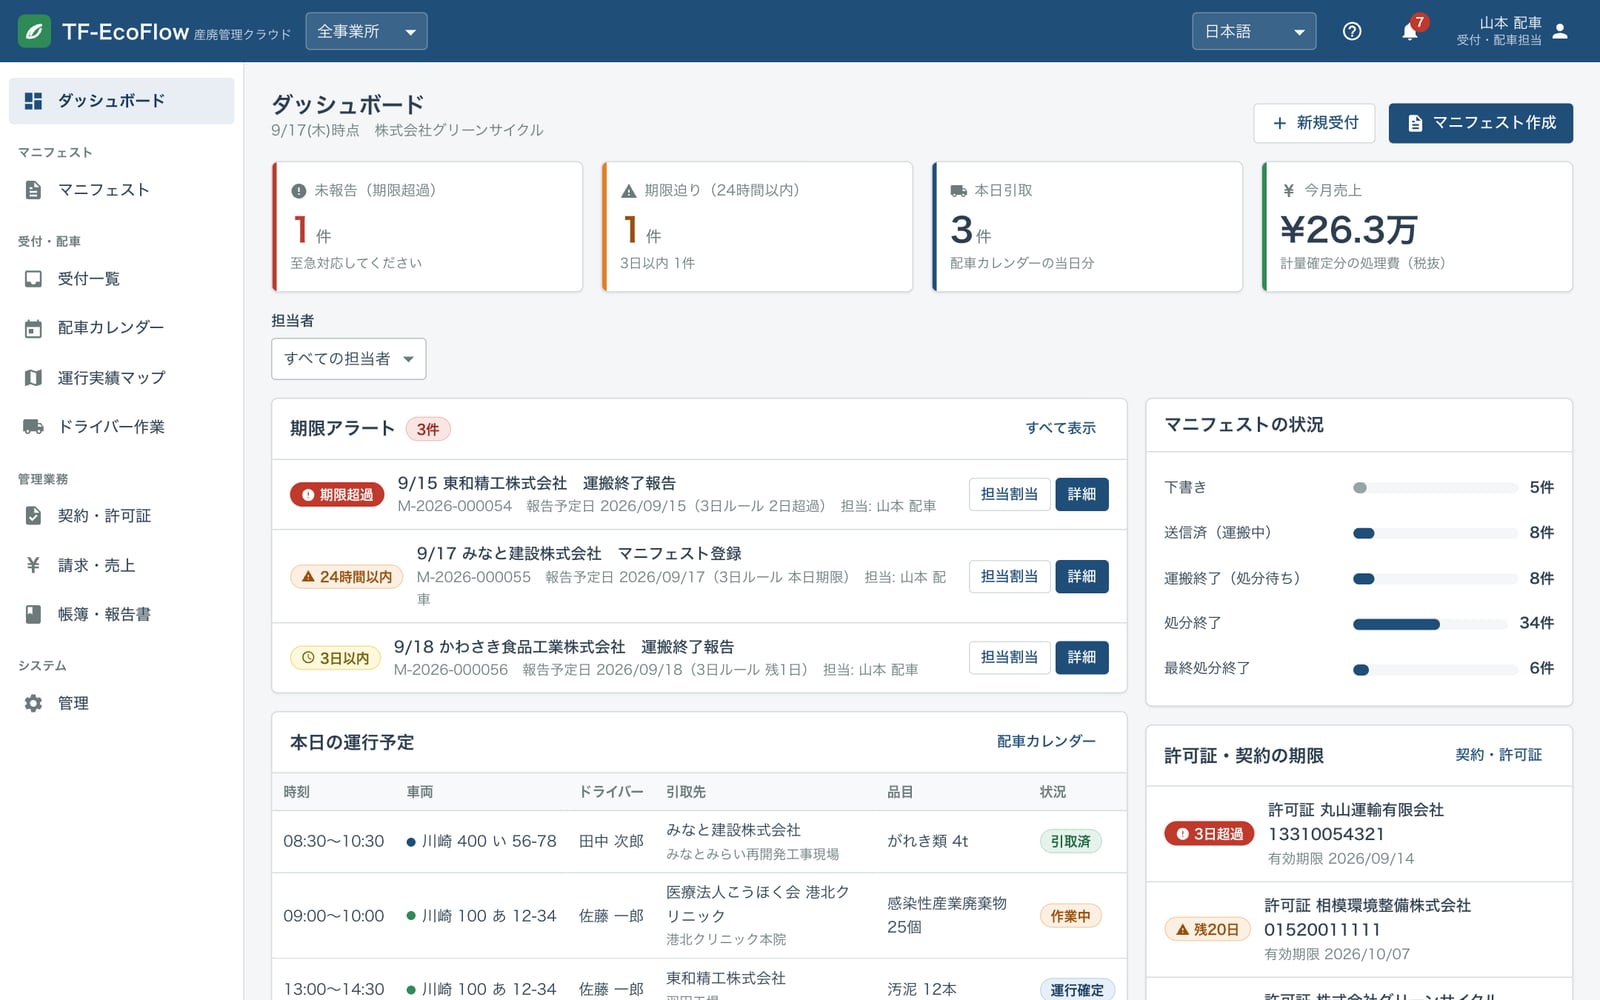Image resolution: width=1600 pixels, height=1000 pixels.
Task: Select 受付一覧 in the sidebar menu
Action: pyautogui.click(x=121, y=279)
